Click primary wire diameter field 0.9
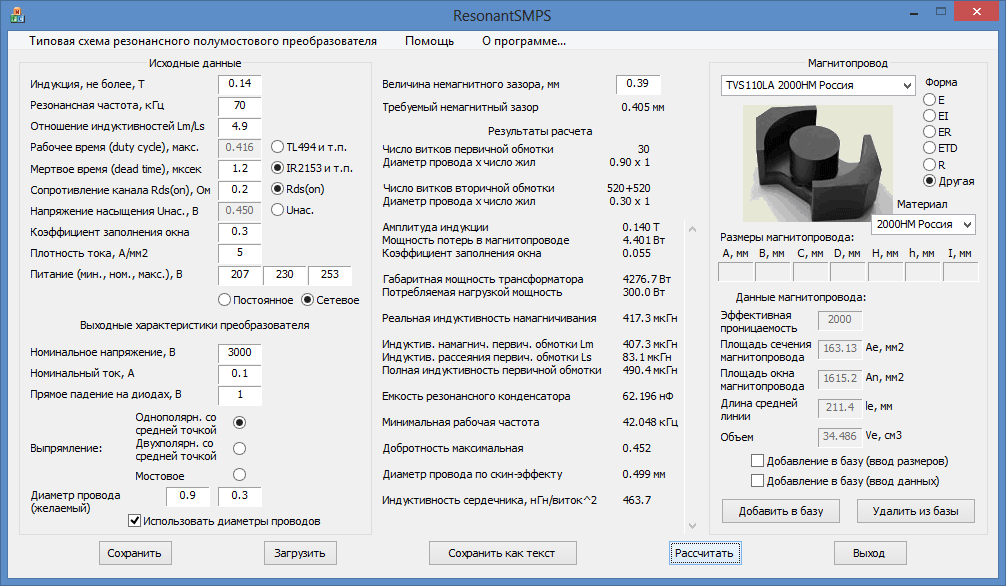1006x586 pixels. coord(187,496)
